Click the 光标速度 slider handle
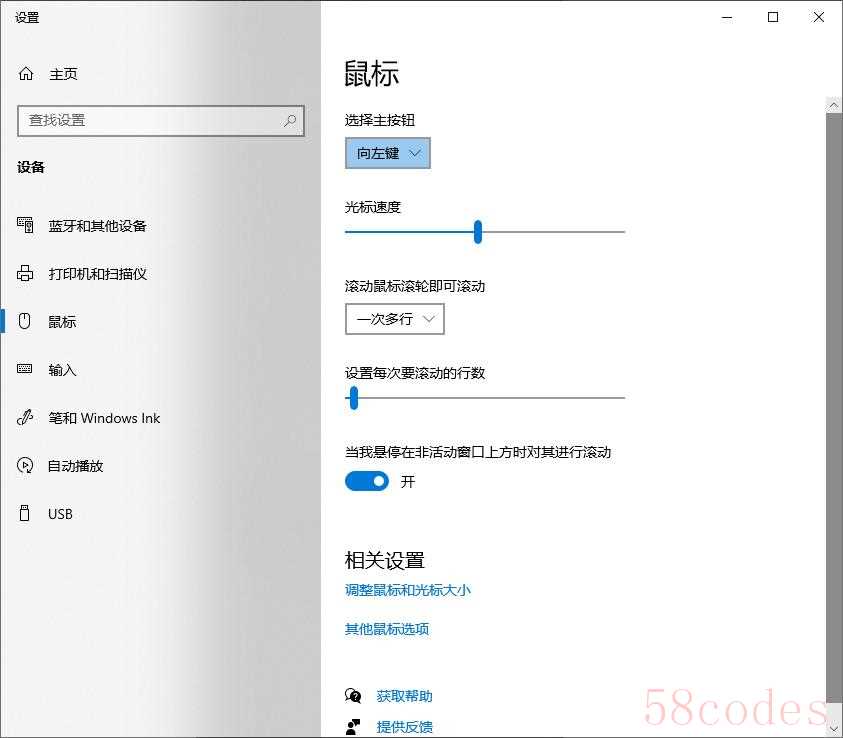 coord(477,232)
